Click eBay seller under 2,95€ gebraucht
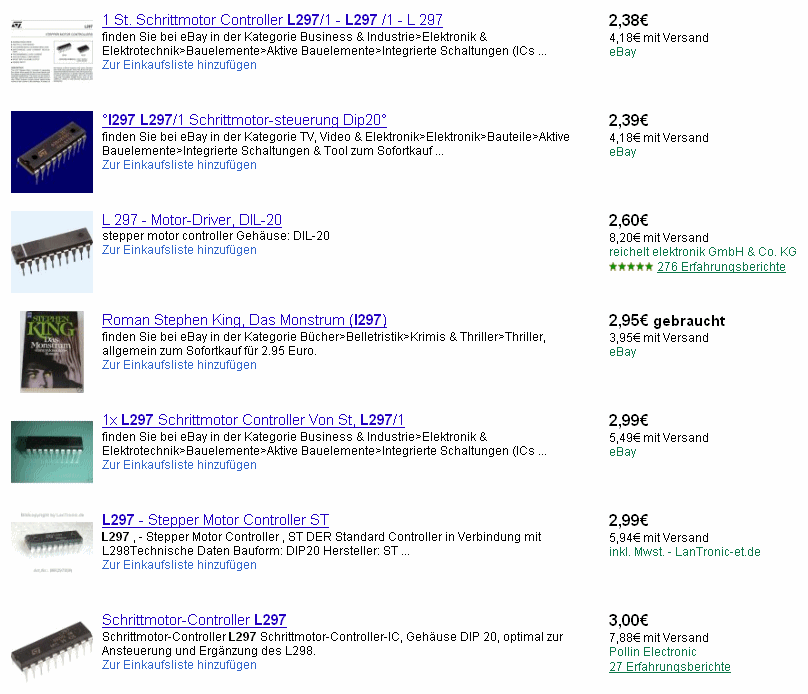808x694 pixels. click(x=622, y=352)
